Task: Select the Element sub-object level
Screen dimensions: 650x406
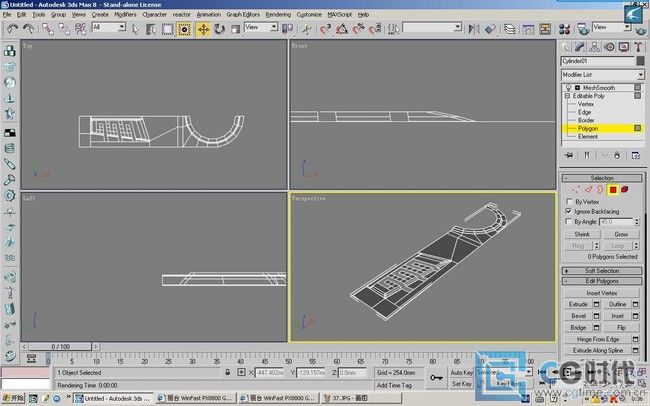Action: click(588, 136)
